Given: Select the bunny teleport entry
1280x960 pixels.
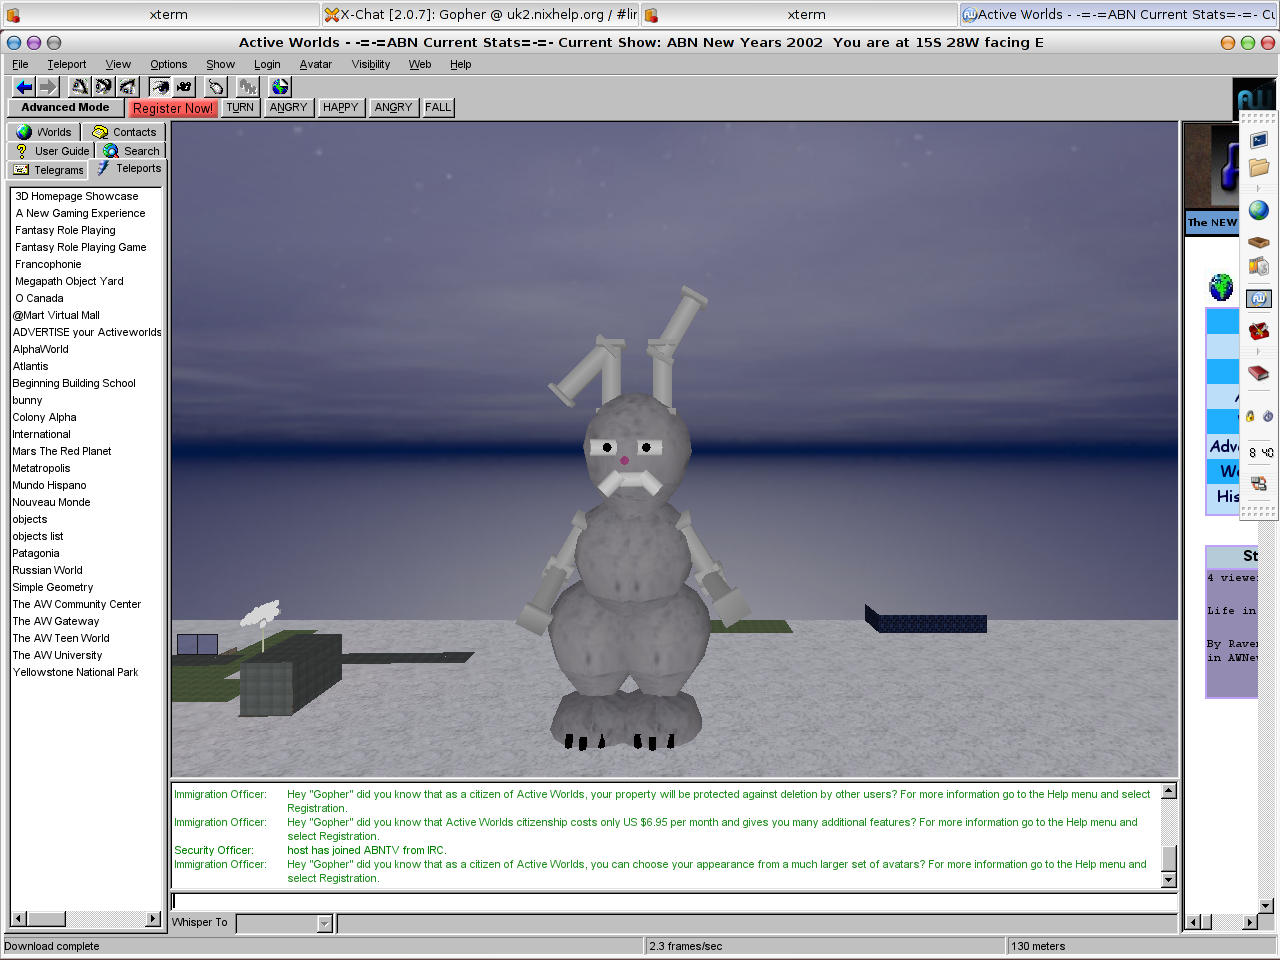Looking at the screenshot, I should [x=27, y=400].
